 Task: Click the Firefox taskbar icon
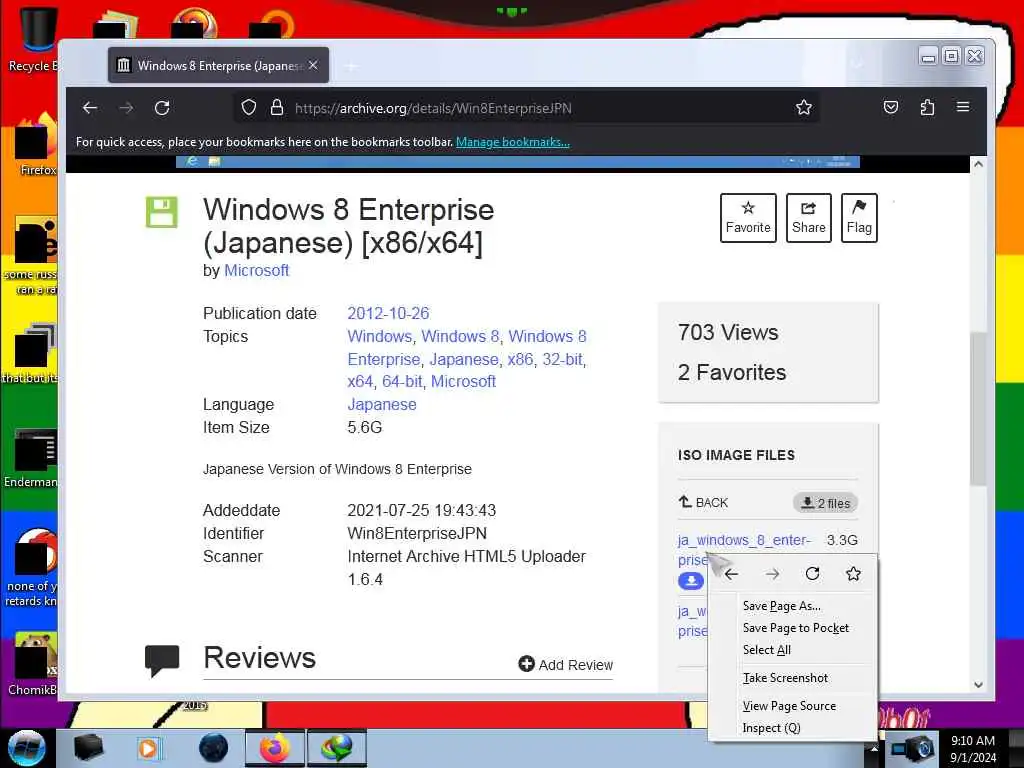[x=274, y=748]
